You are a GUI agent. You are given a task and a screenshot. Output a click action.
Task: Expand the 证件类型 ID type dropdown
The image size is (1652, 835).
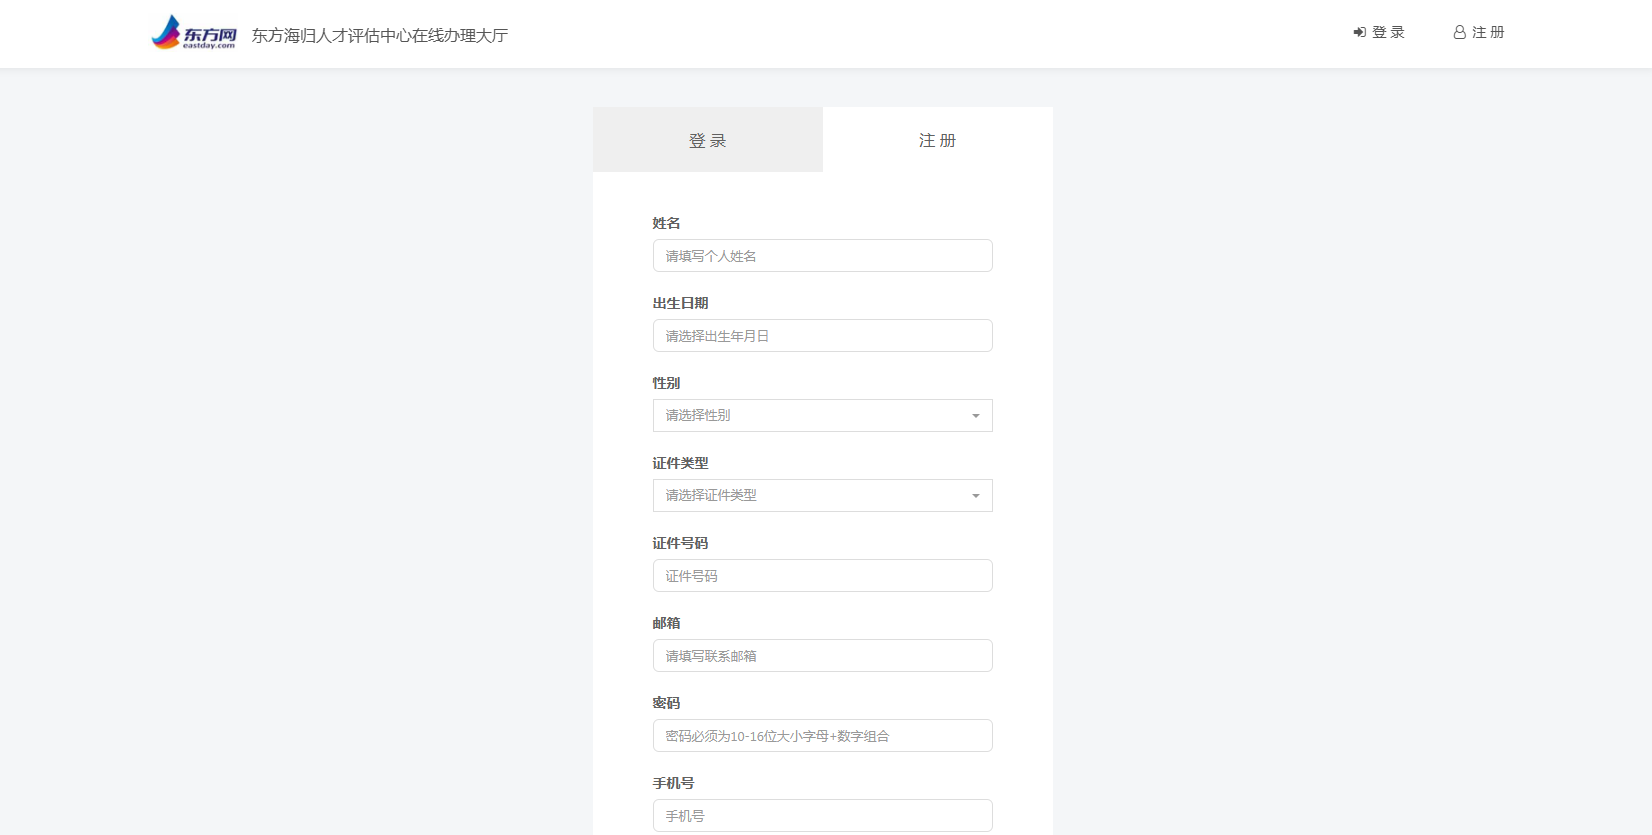tap(810, 496)
